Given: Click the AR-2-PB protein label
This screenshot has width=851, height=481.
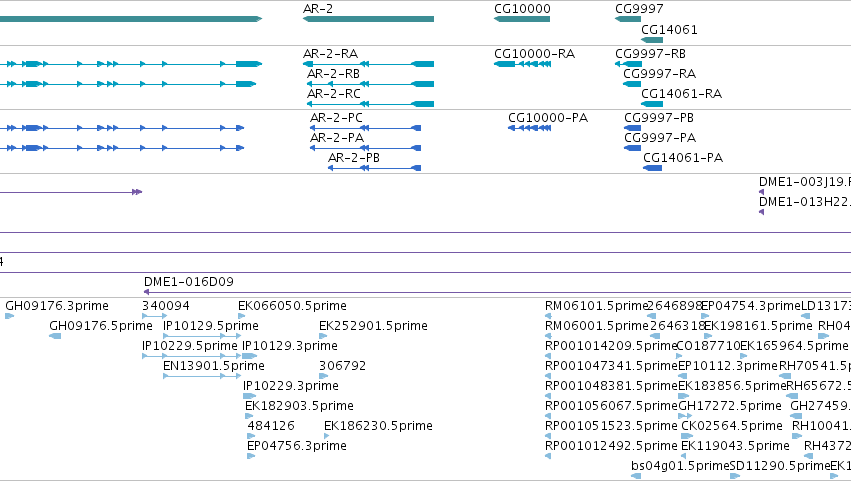Looking at the screenshot, I should (354, 158).
